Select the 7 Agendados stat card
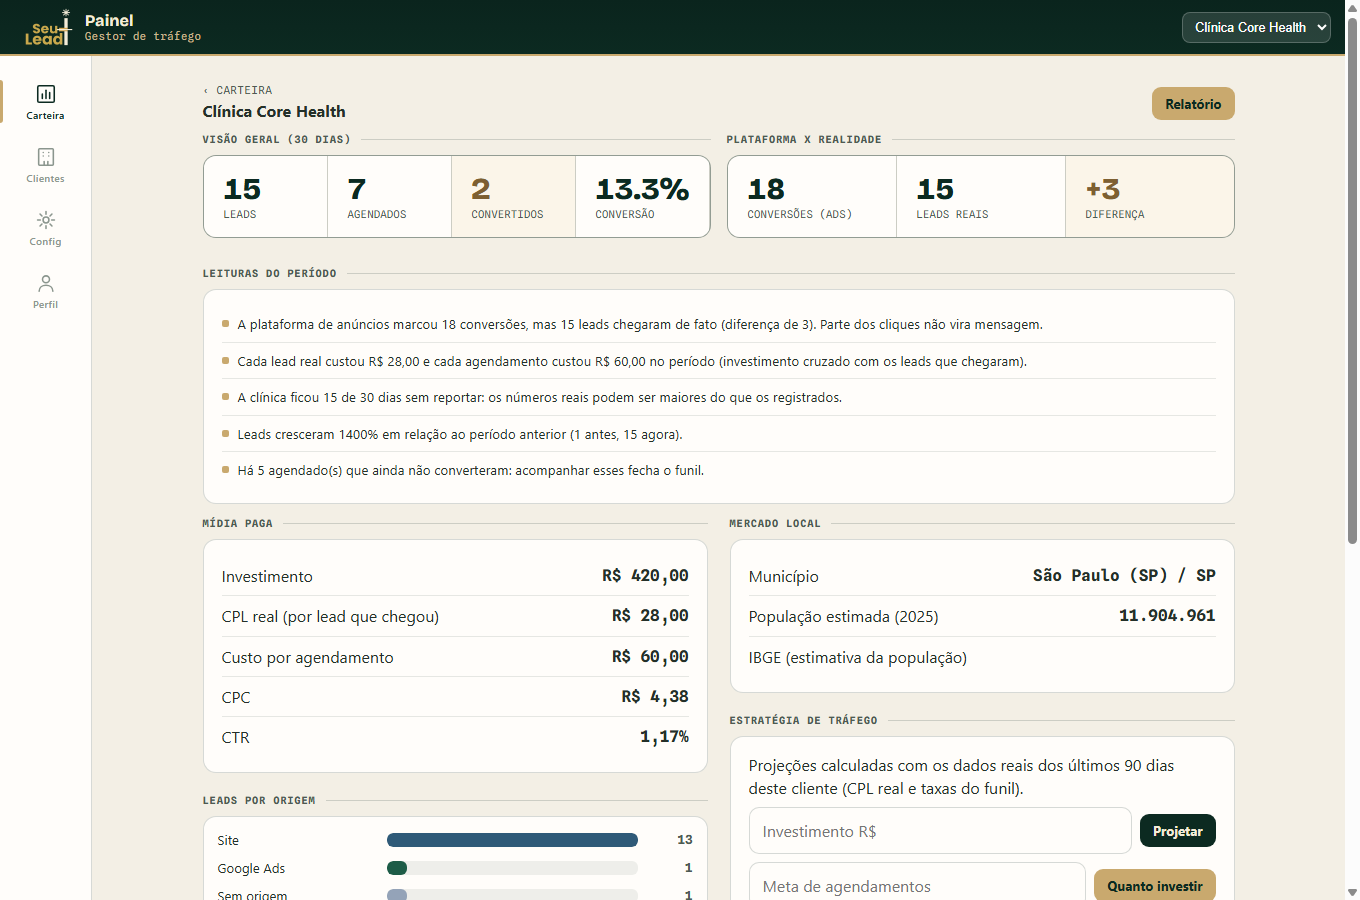The image size is (1360, 900). (x=389, y=196)
